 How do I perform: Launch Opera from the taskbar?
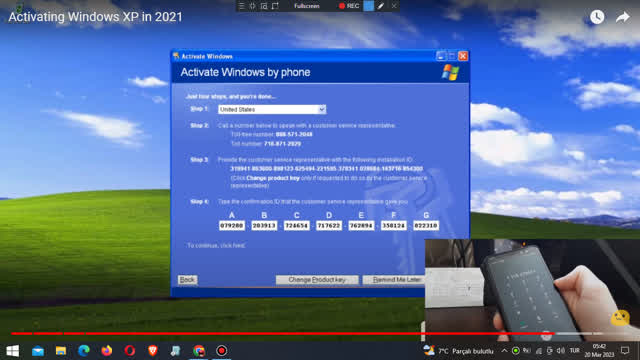pos(130,351)
